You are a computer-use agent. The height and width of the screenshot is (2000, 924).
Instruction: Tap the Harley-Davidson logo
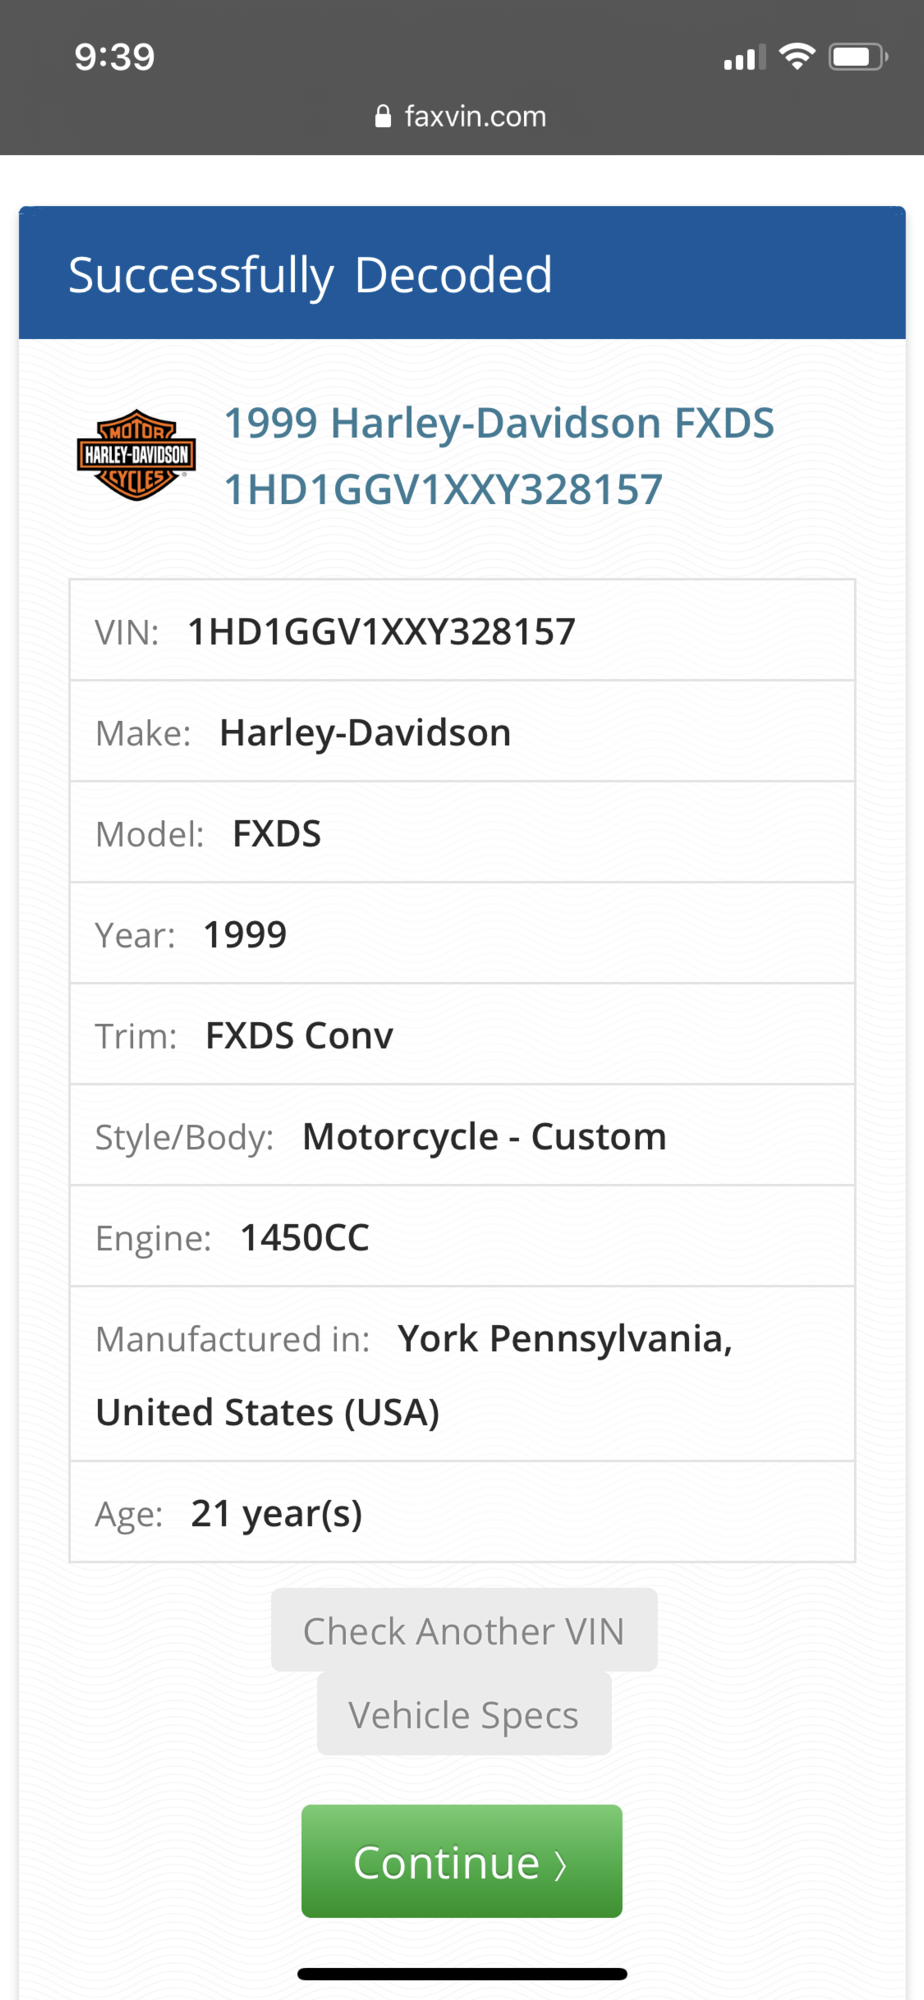pyautogui.click(x=136, y=455)
